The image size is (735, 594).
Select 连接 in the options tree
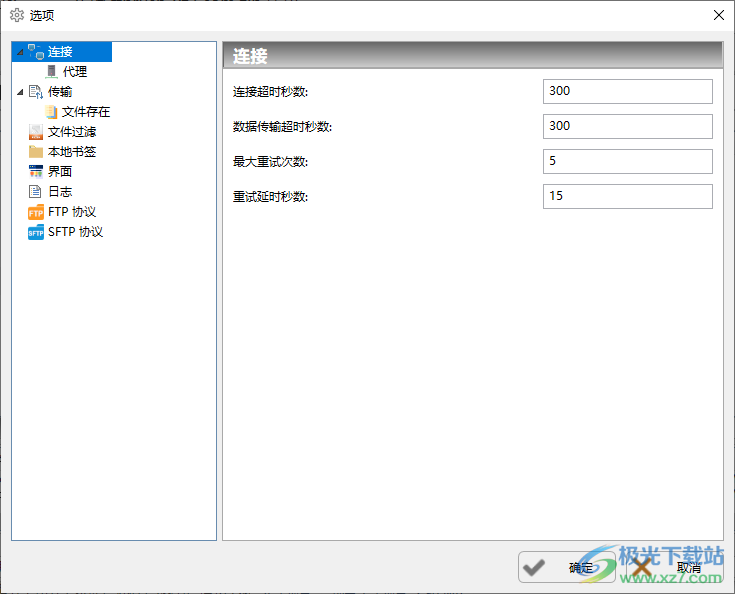(x=60, y=52)
